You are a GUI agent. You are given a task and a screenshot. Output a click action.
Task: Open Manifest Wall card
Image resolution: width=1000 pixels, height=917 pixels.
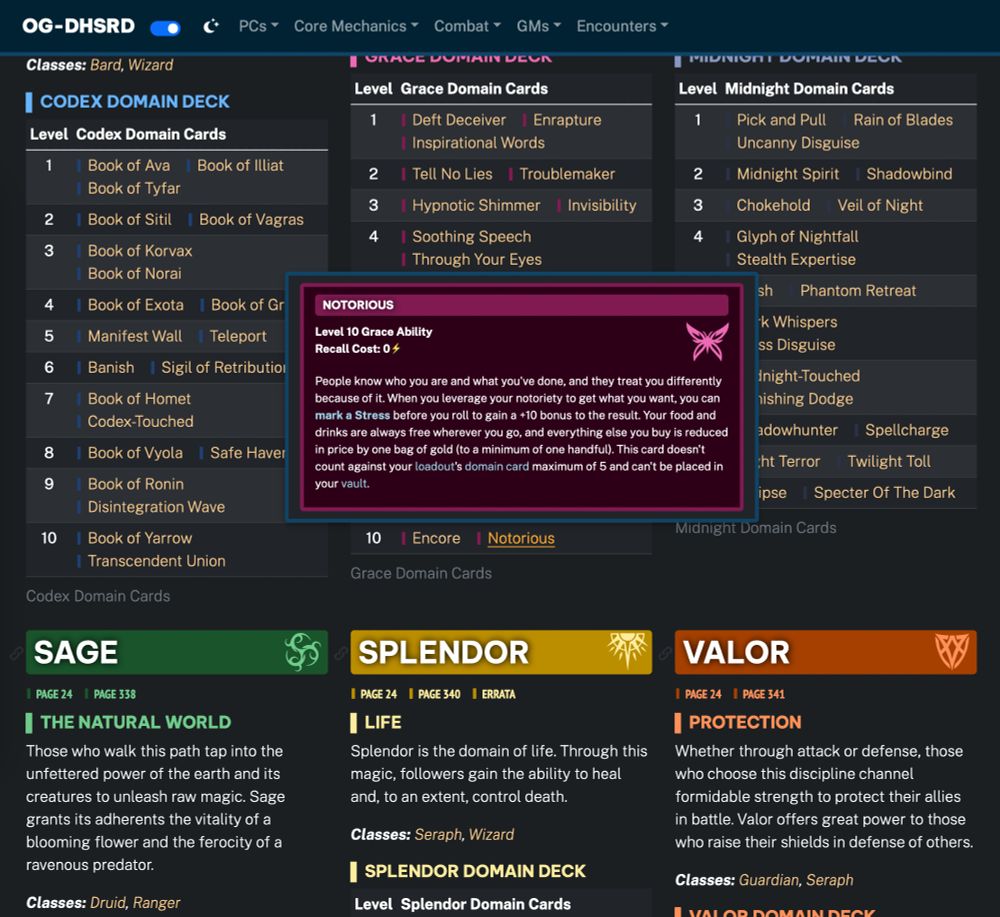135,336
